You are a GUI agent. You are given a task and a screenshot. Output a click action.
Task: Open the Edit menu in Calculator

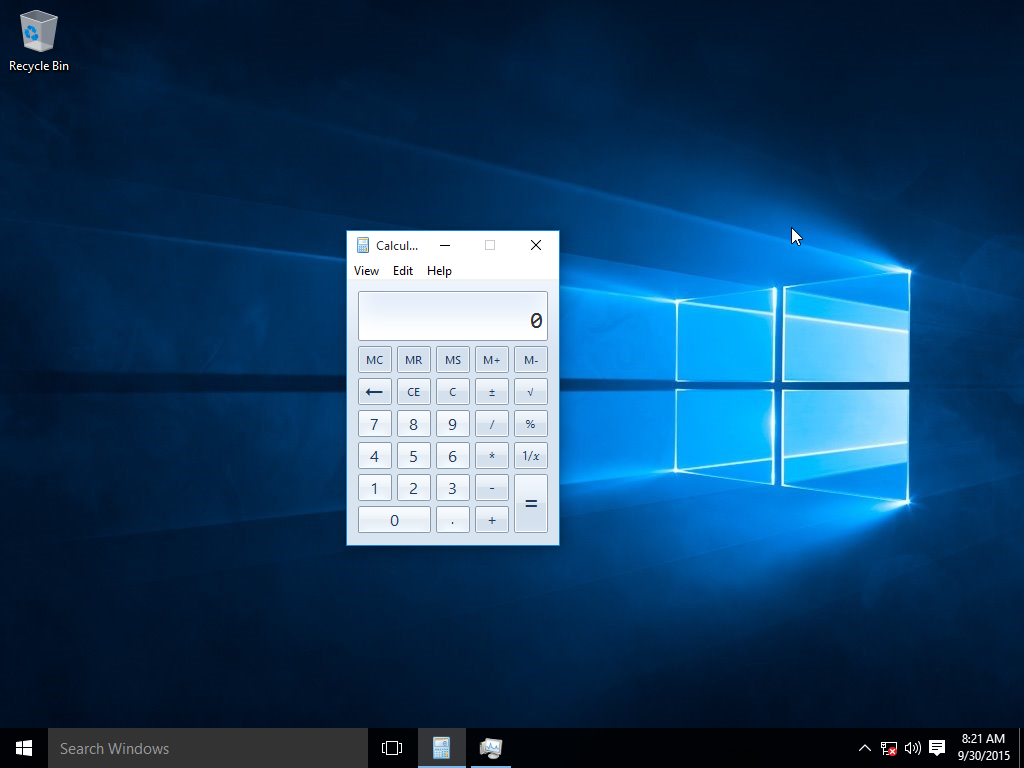[402, 271]
